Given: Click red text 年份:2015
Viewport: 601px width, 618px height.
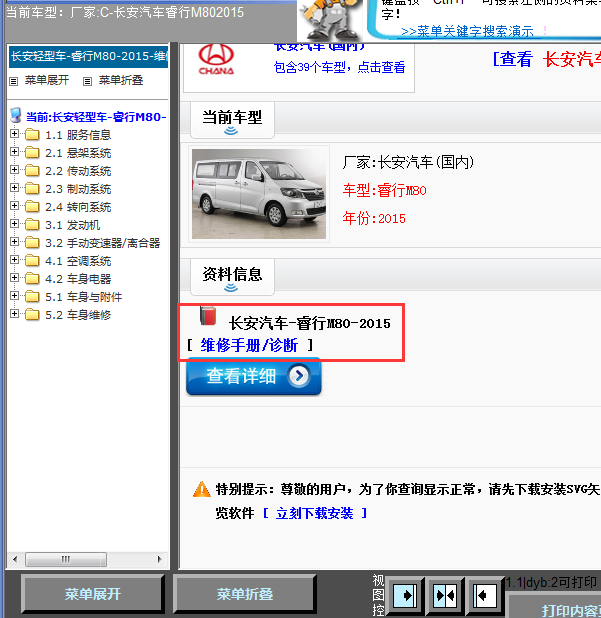Looking at the screenshot, I should coord(374,218).
